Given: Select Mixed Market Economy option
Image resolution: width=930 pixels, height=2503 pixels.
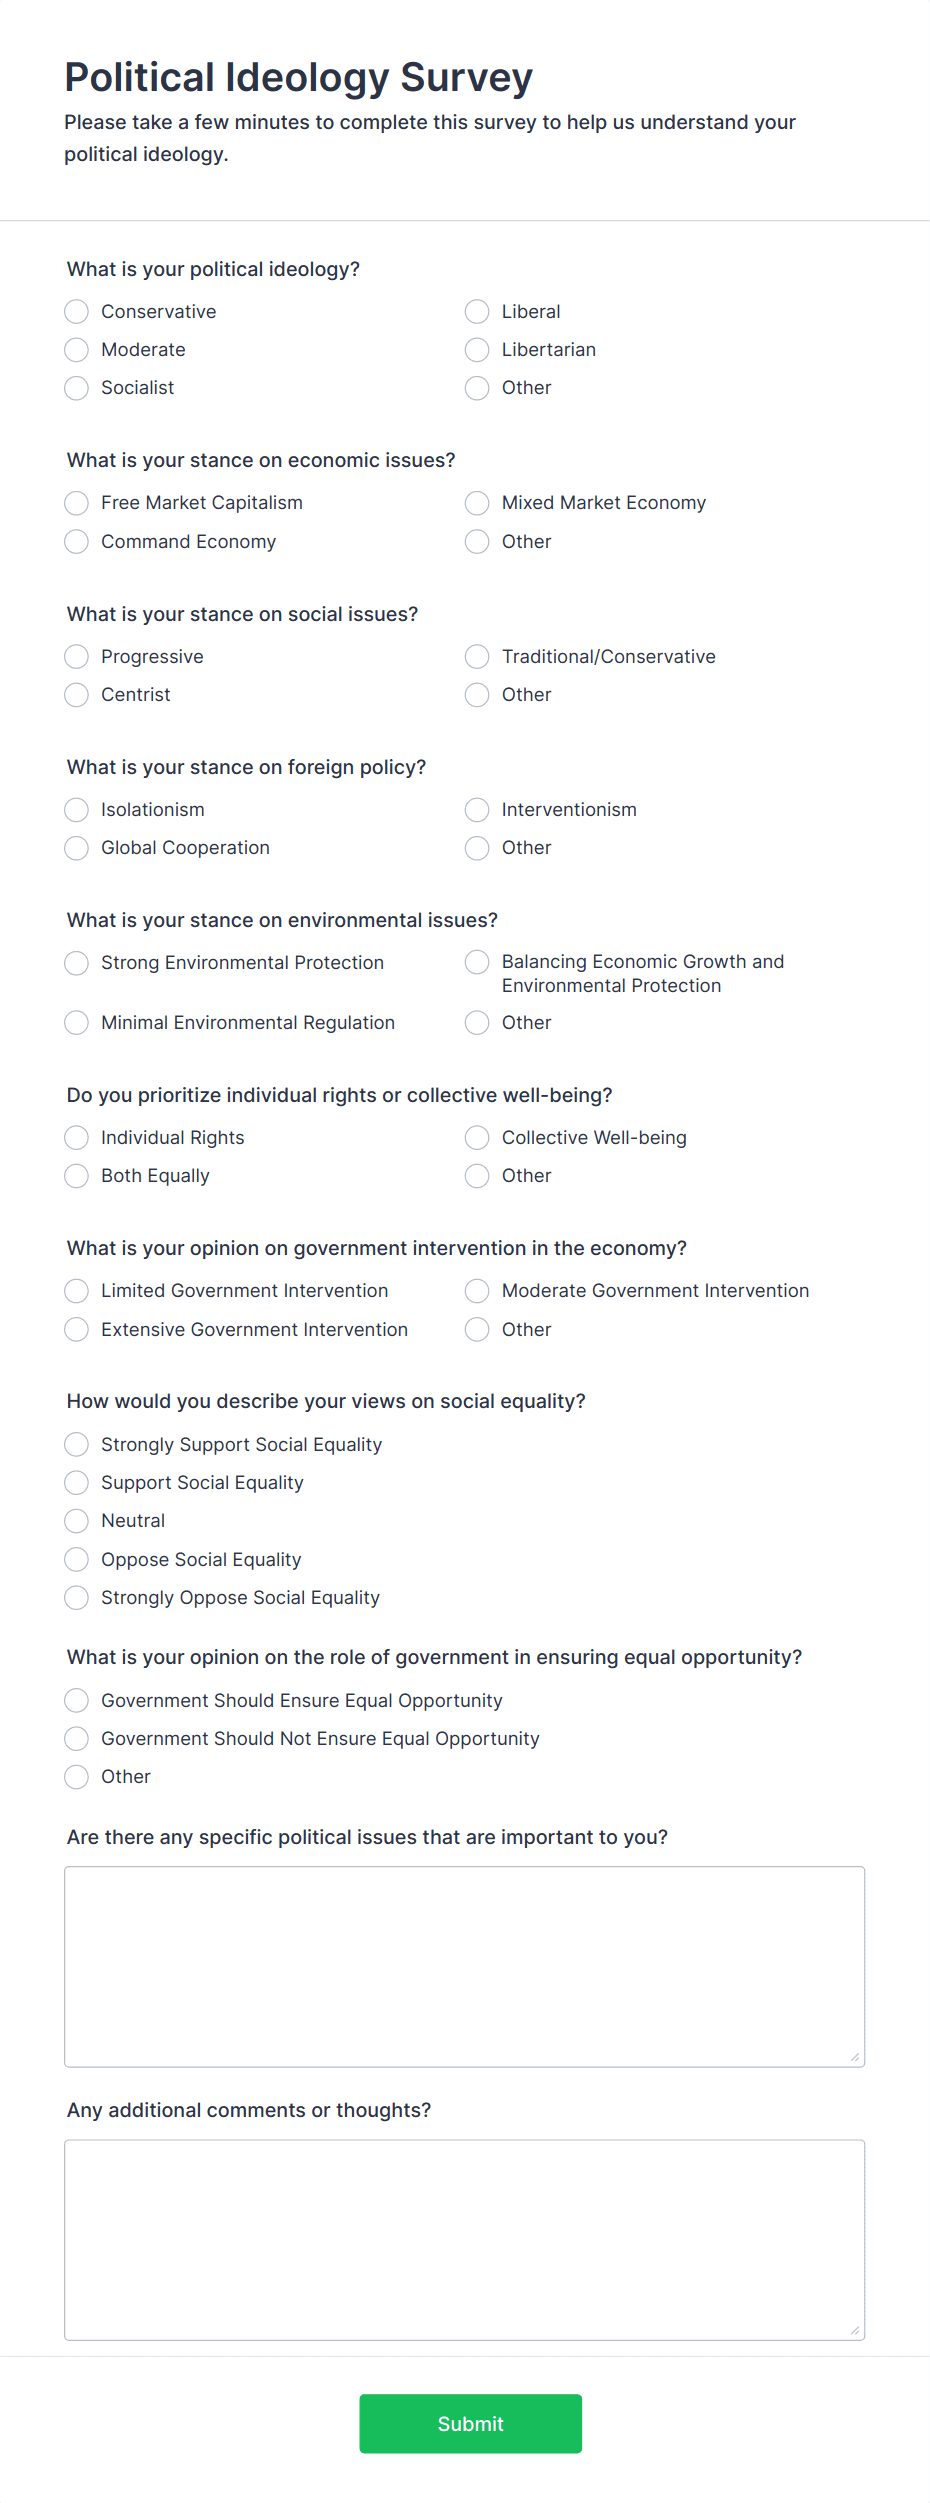Looking at the screenshot, I should click(x=477, y=503).
